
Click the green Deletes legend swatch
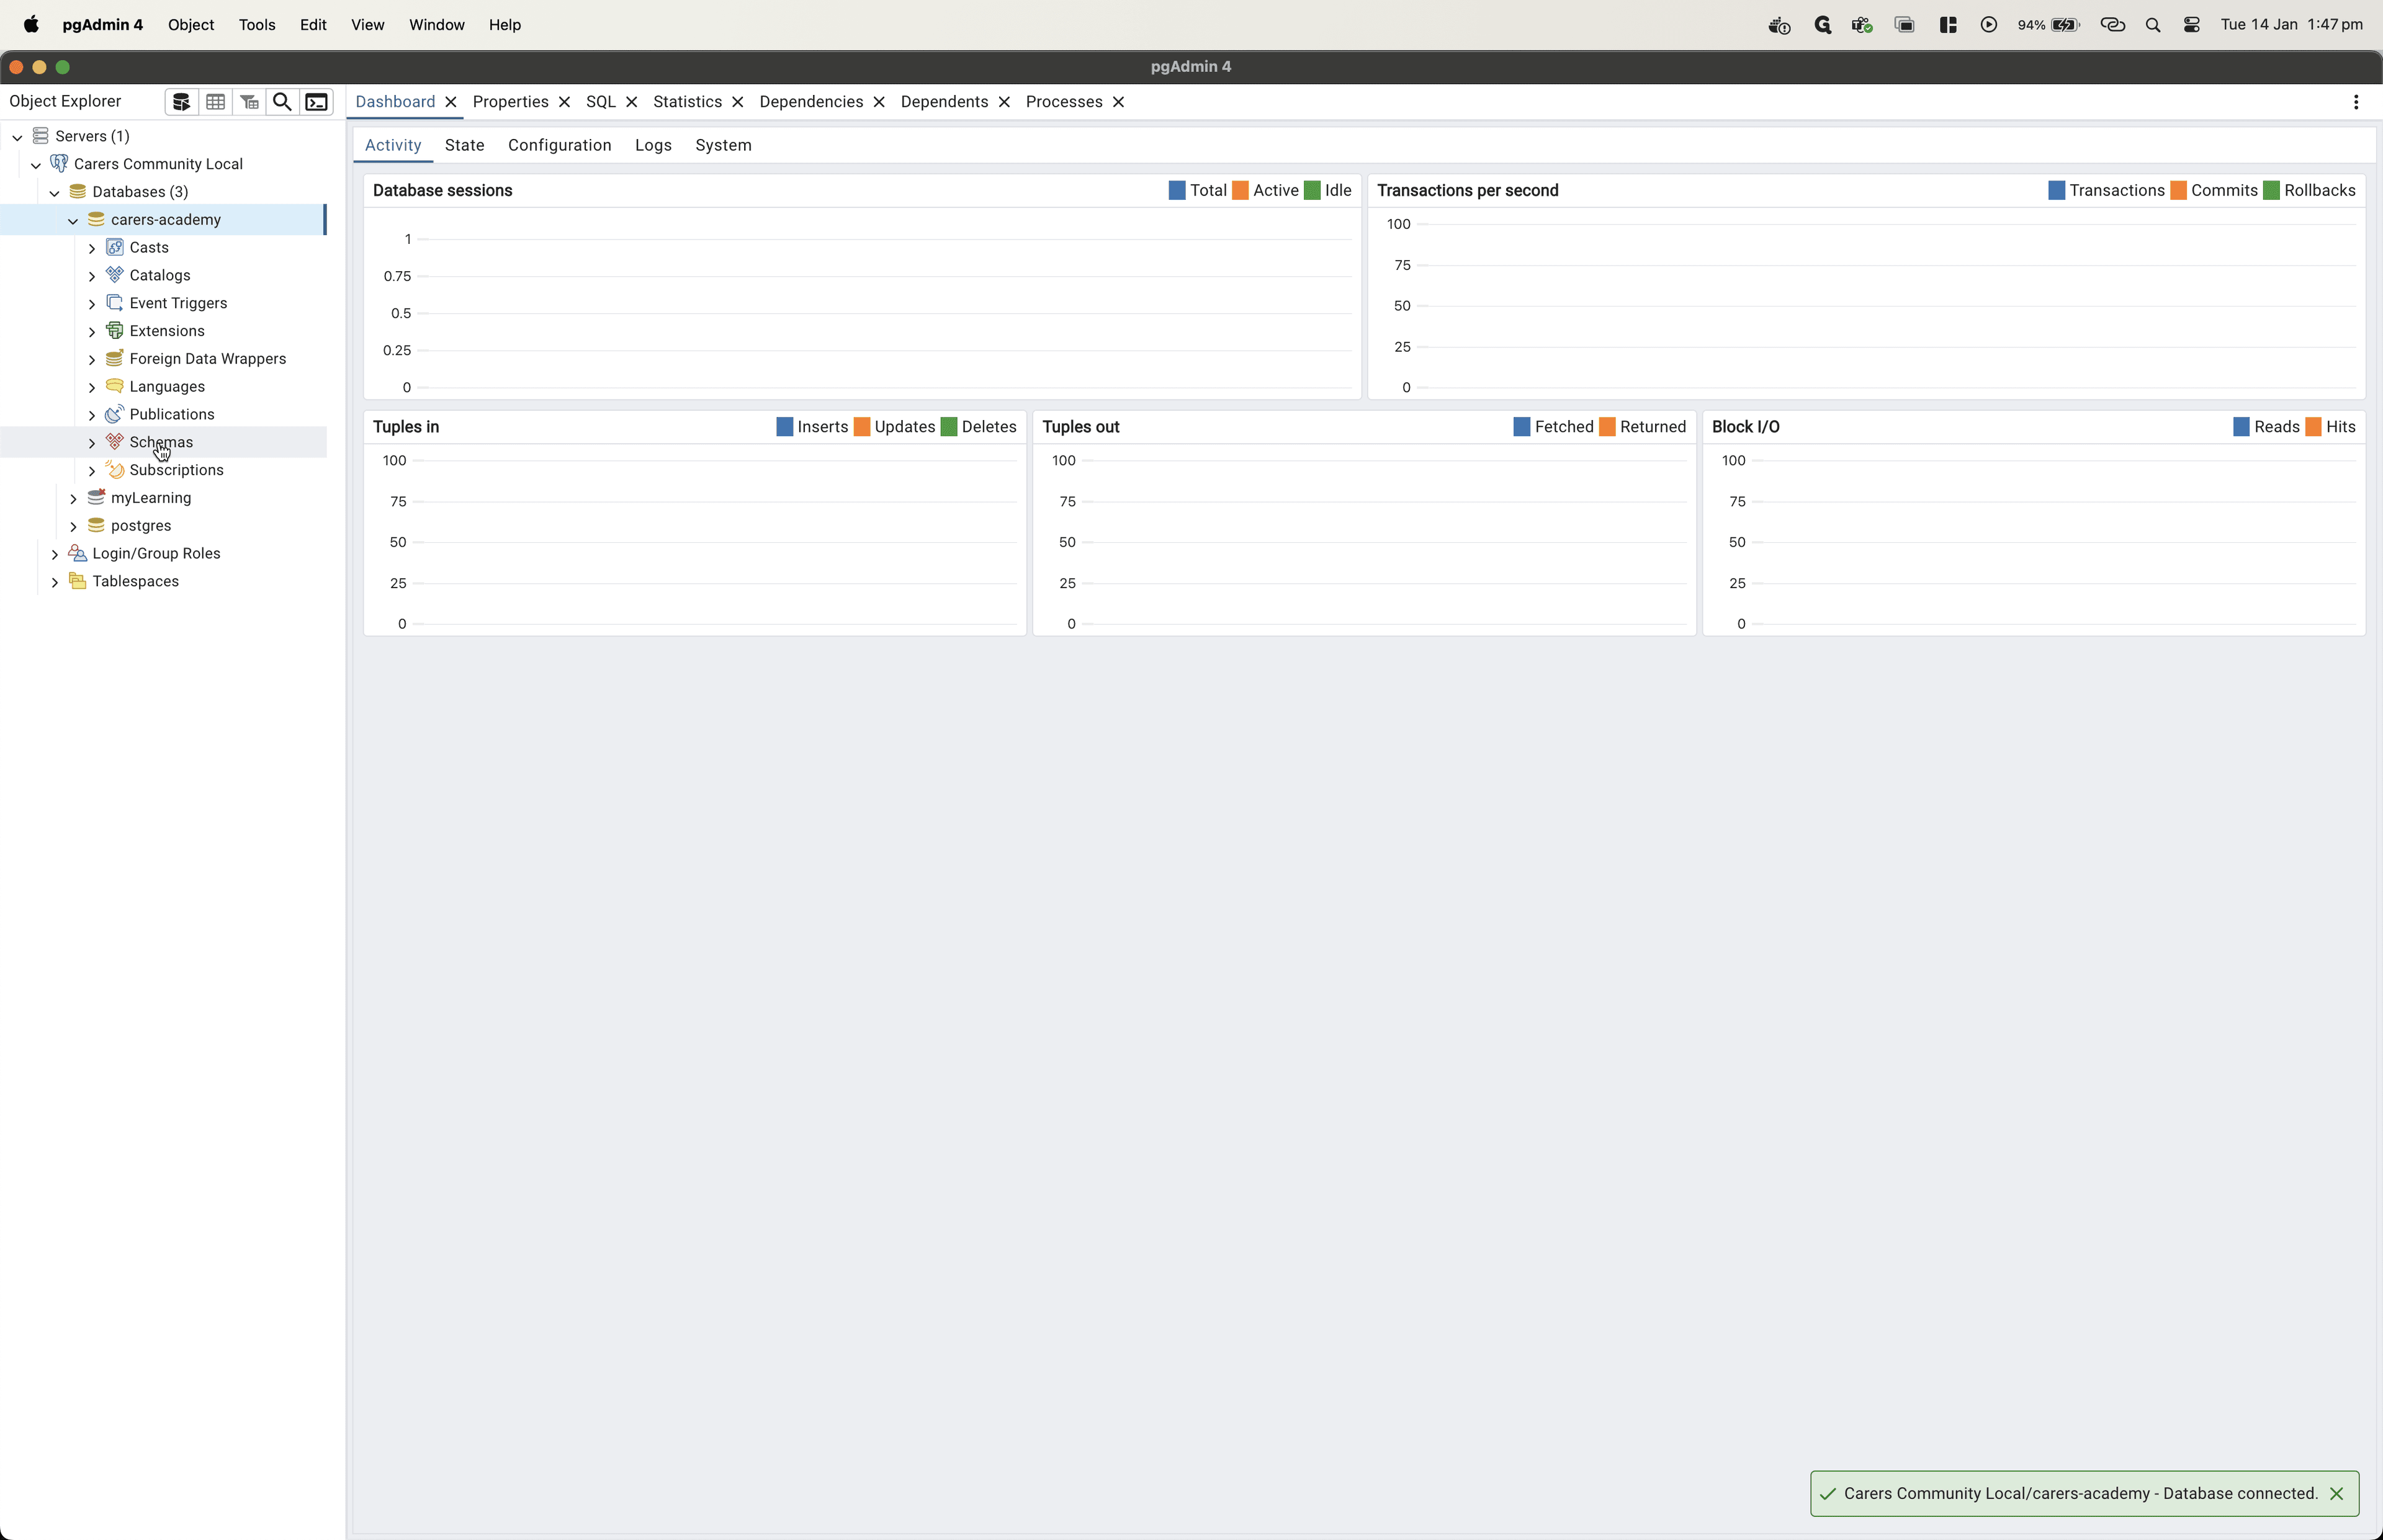(949, 427)
